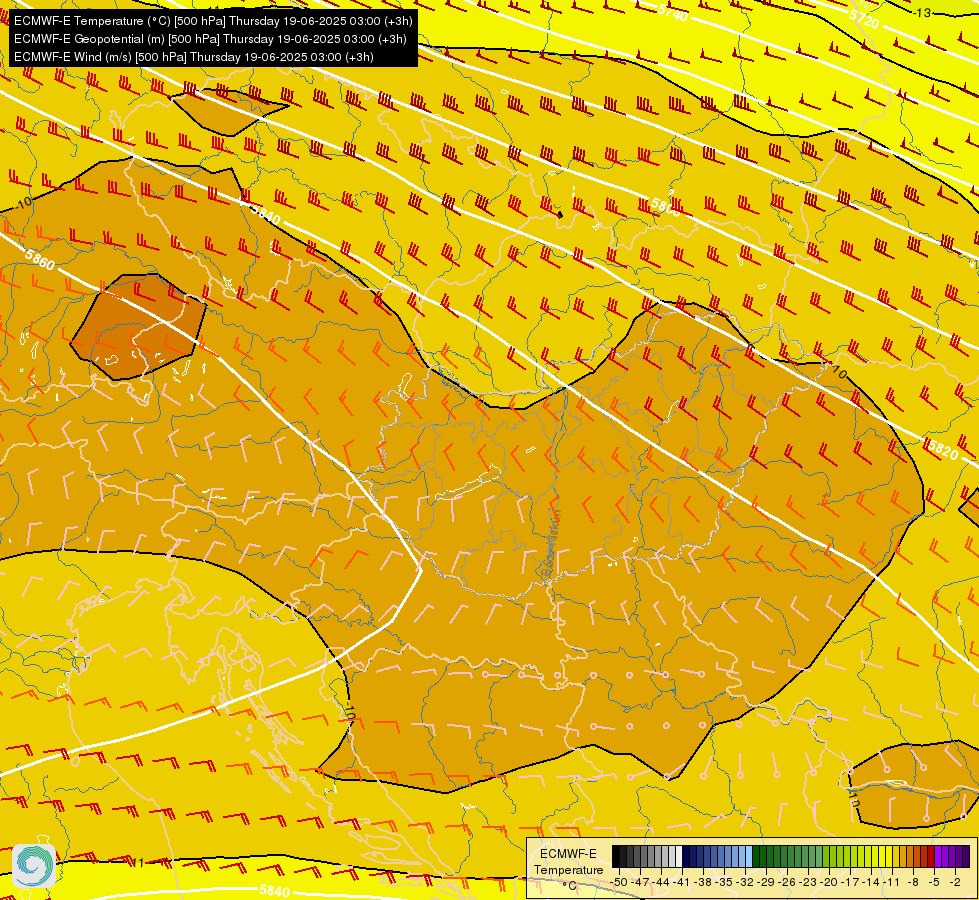Select the ECMWF-E Temperature header line
The height and width of the screenshot is (900, 979).
pos(213,21)
